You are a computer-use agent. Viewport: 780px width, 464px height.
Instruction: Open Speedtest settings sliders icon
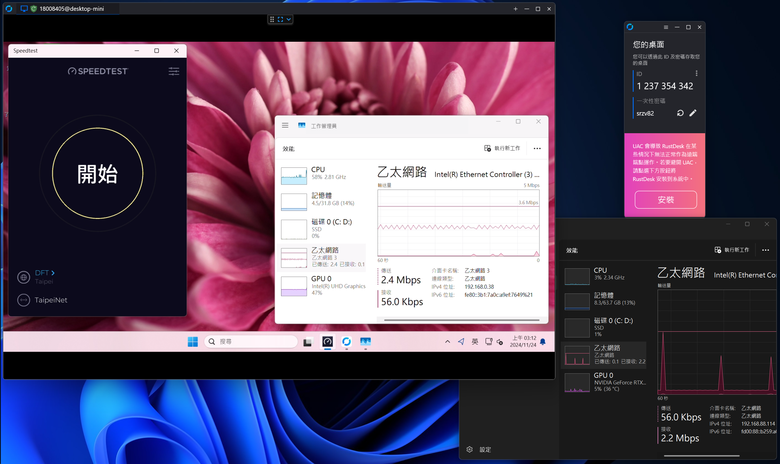pyautogui.click(x=174, y=71)
